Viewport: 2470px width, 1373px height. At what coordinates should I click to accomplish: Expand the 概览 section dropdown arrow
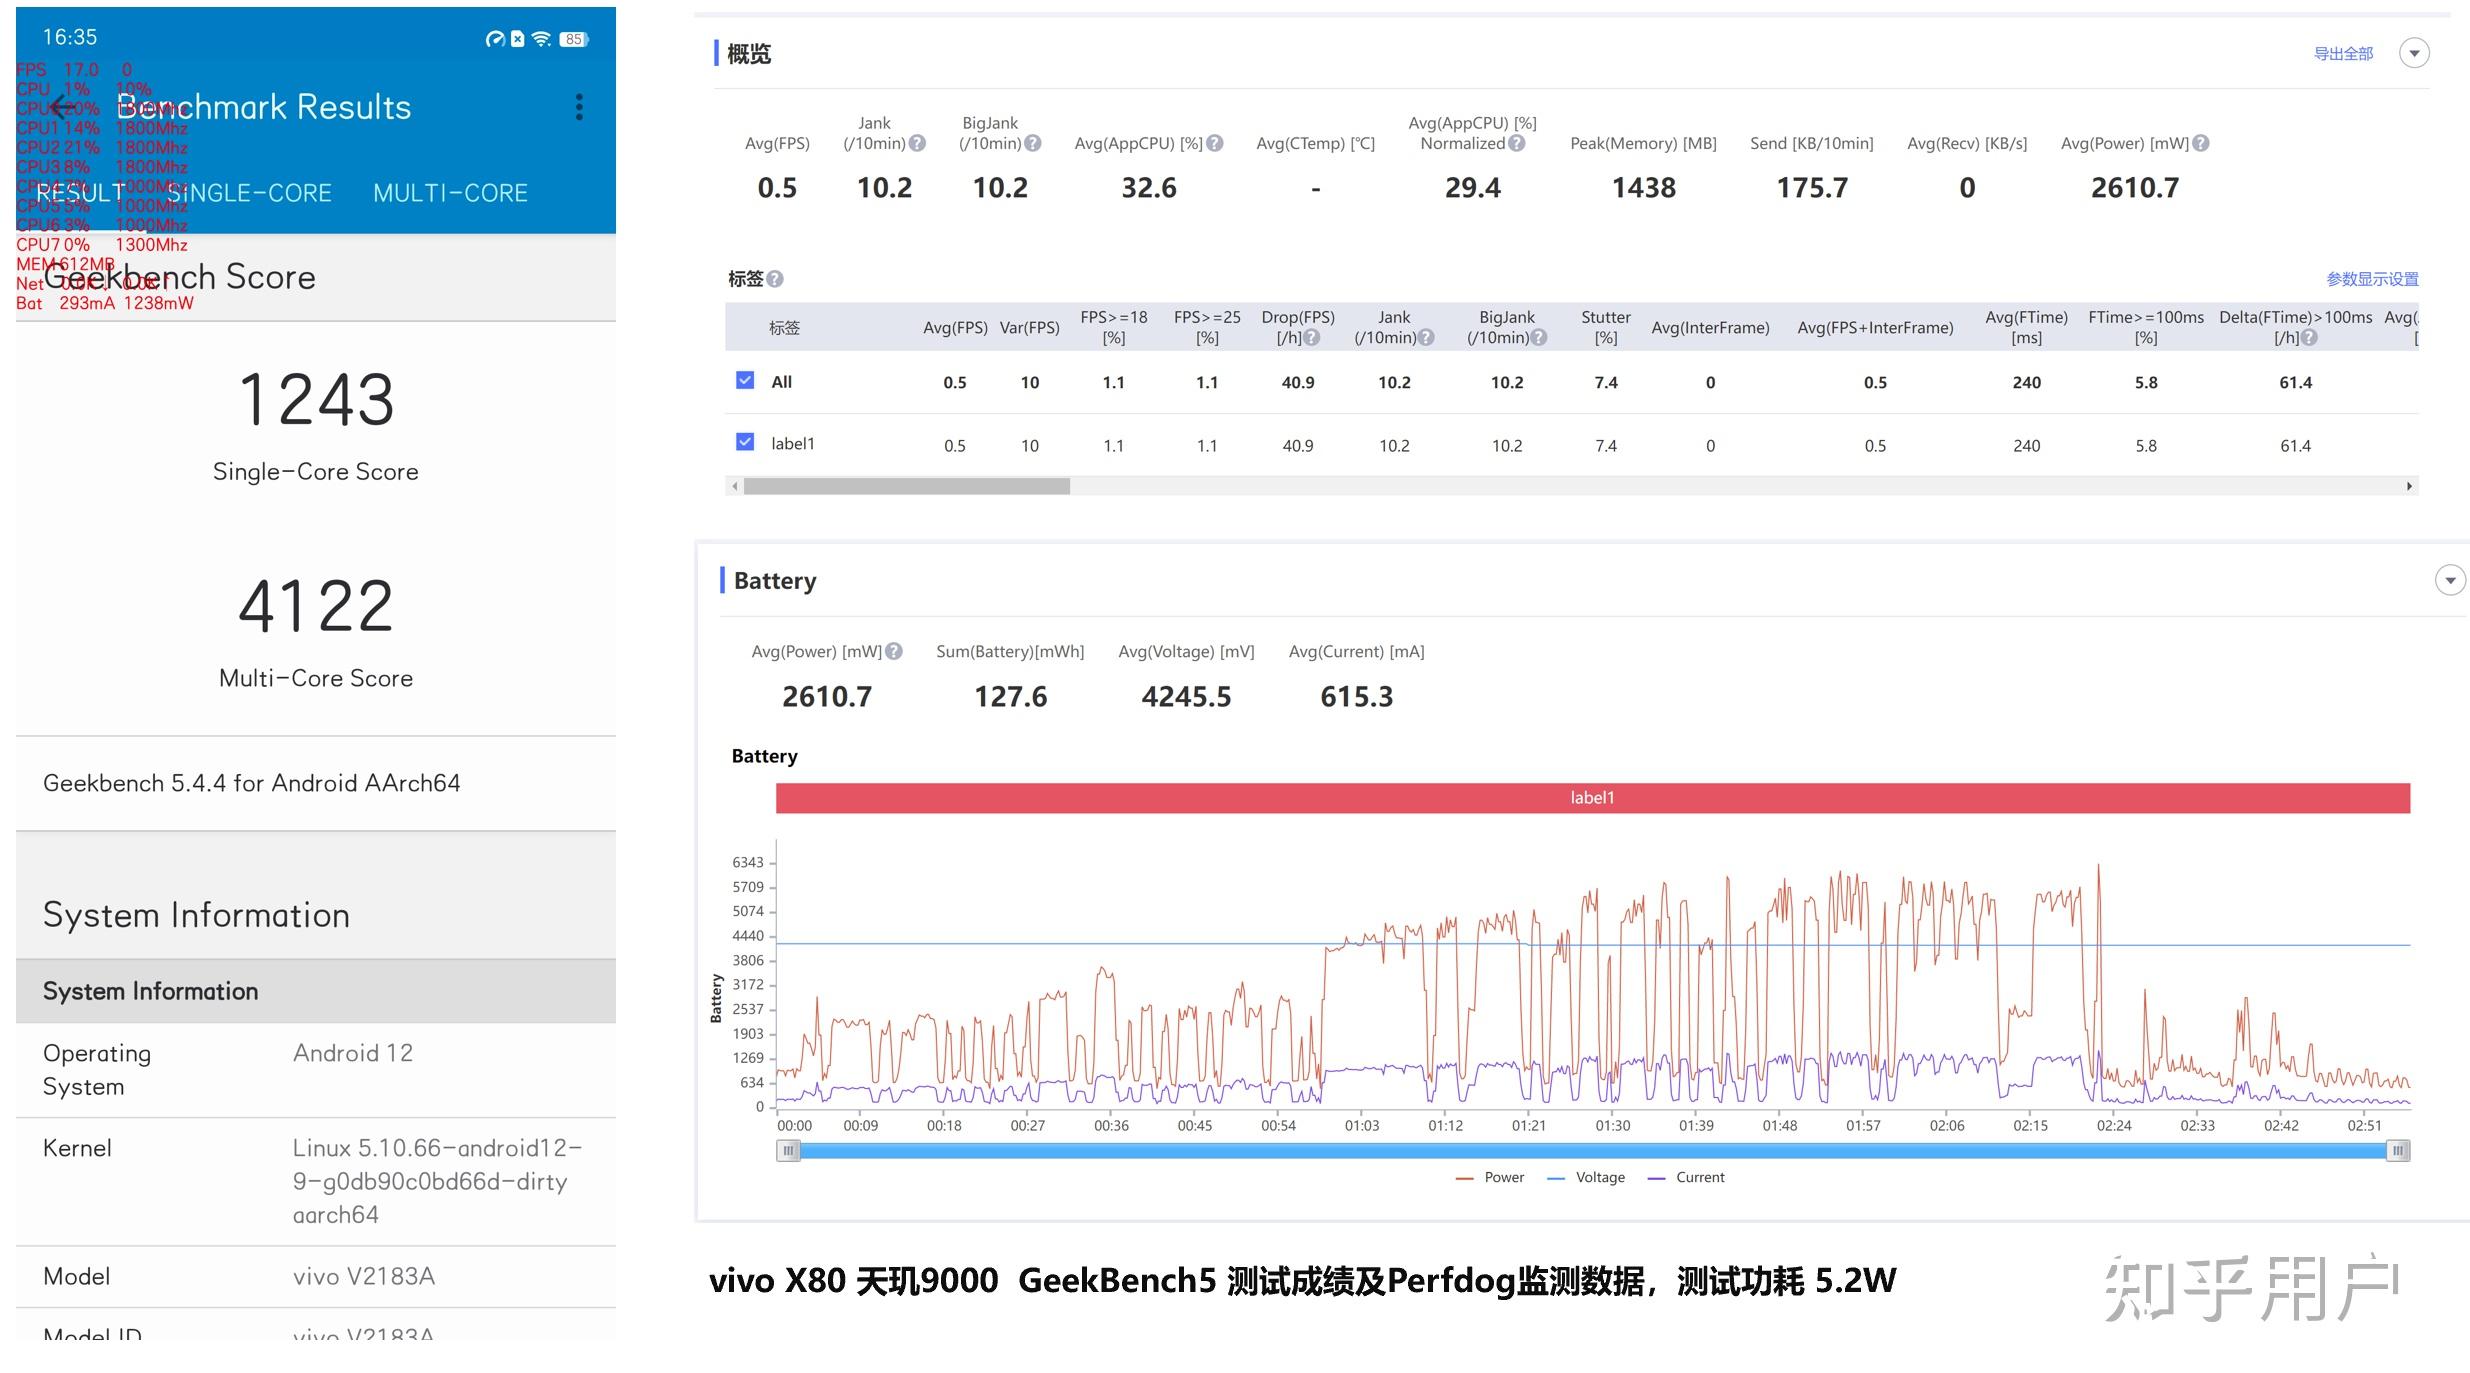tap(2414, 53)
